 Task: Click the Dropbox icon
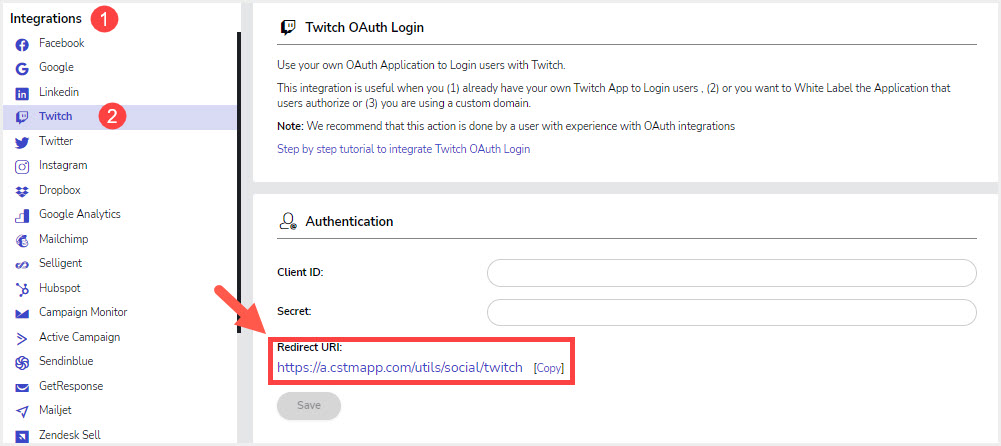click(22, 191)
